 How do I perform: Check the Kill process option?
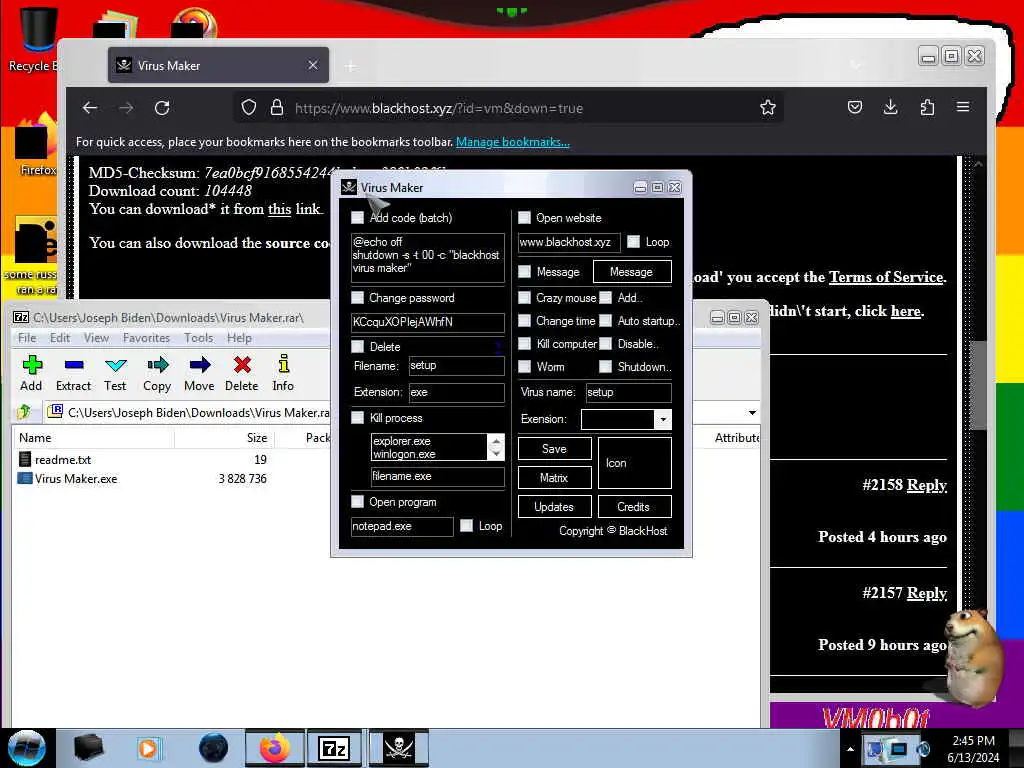[358, 418]
